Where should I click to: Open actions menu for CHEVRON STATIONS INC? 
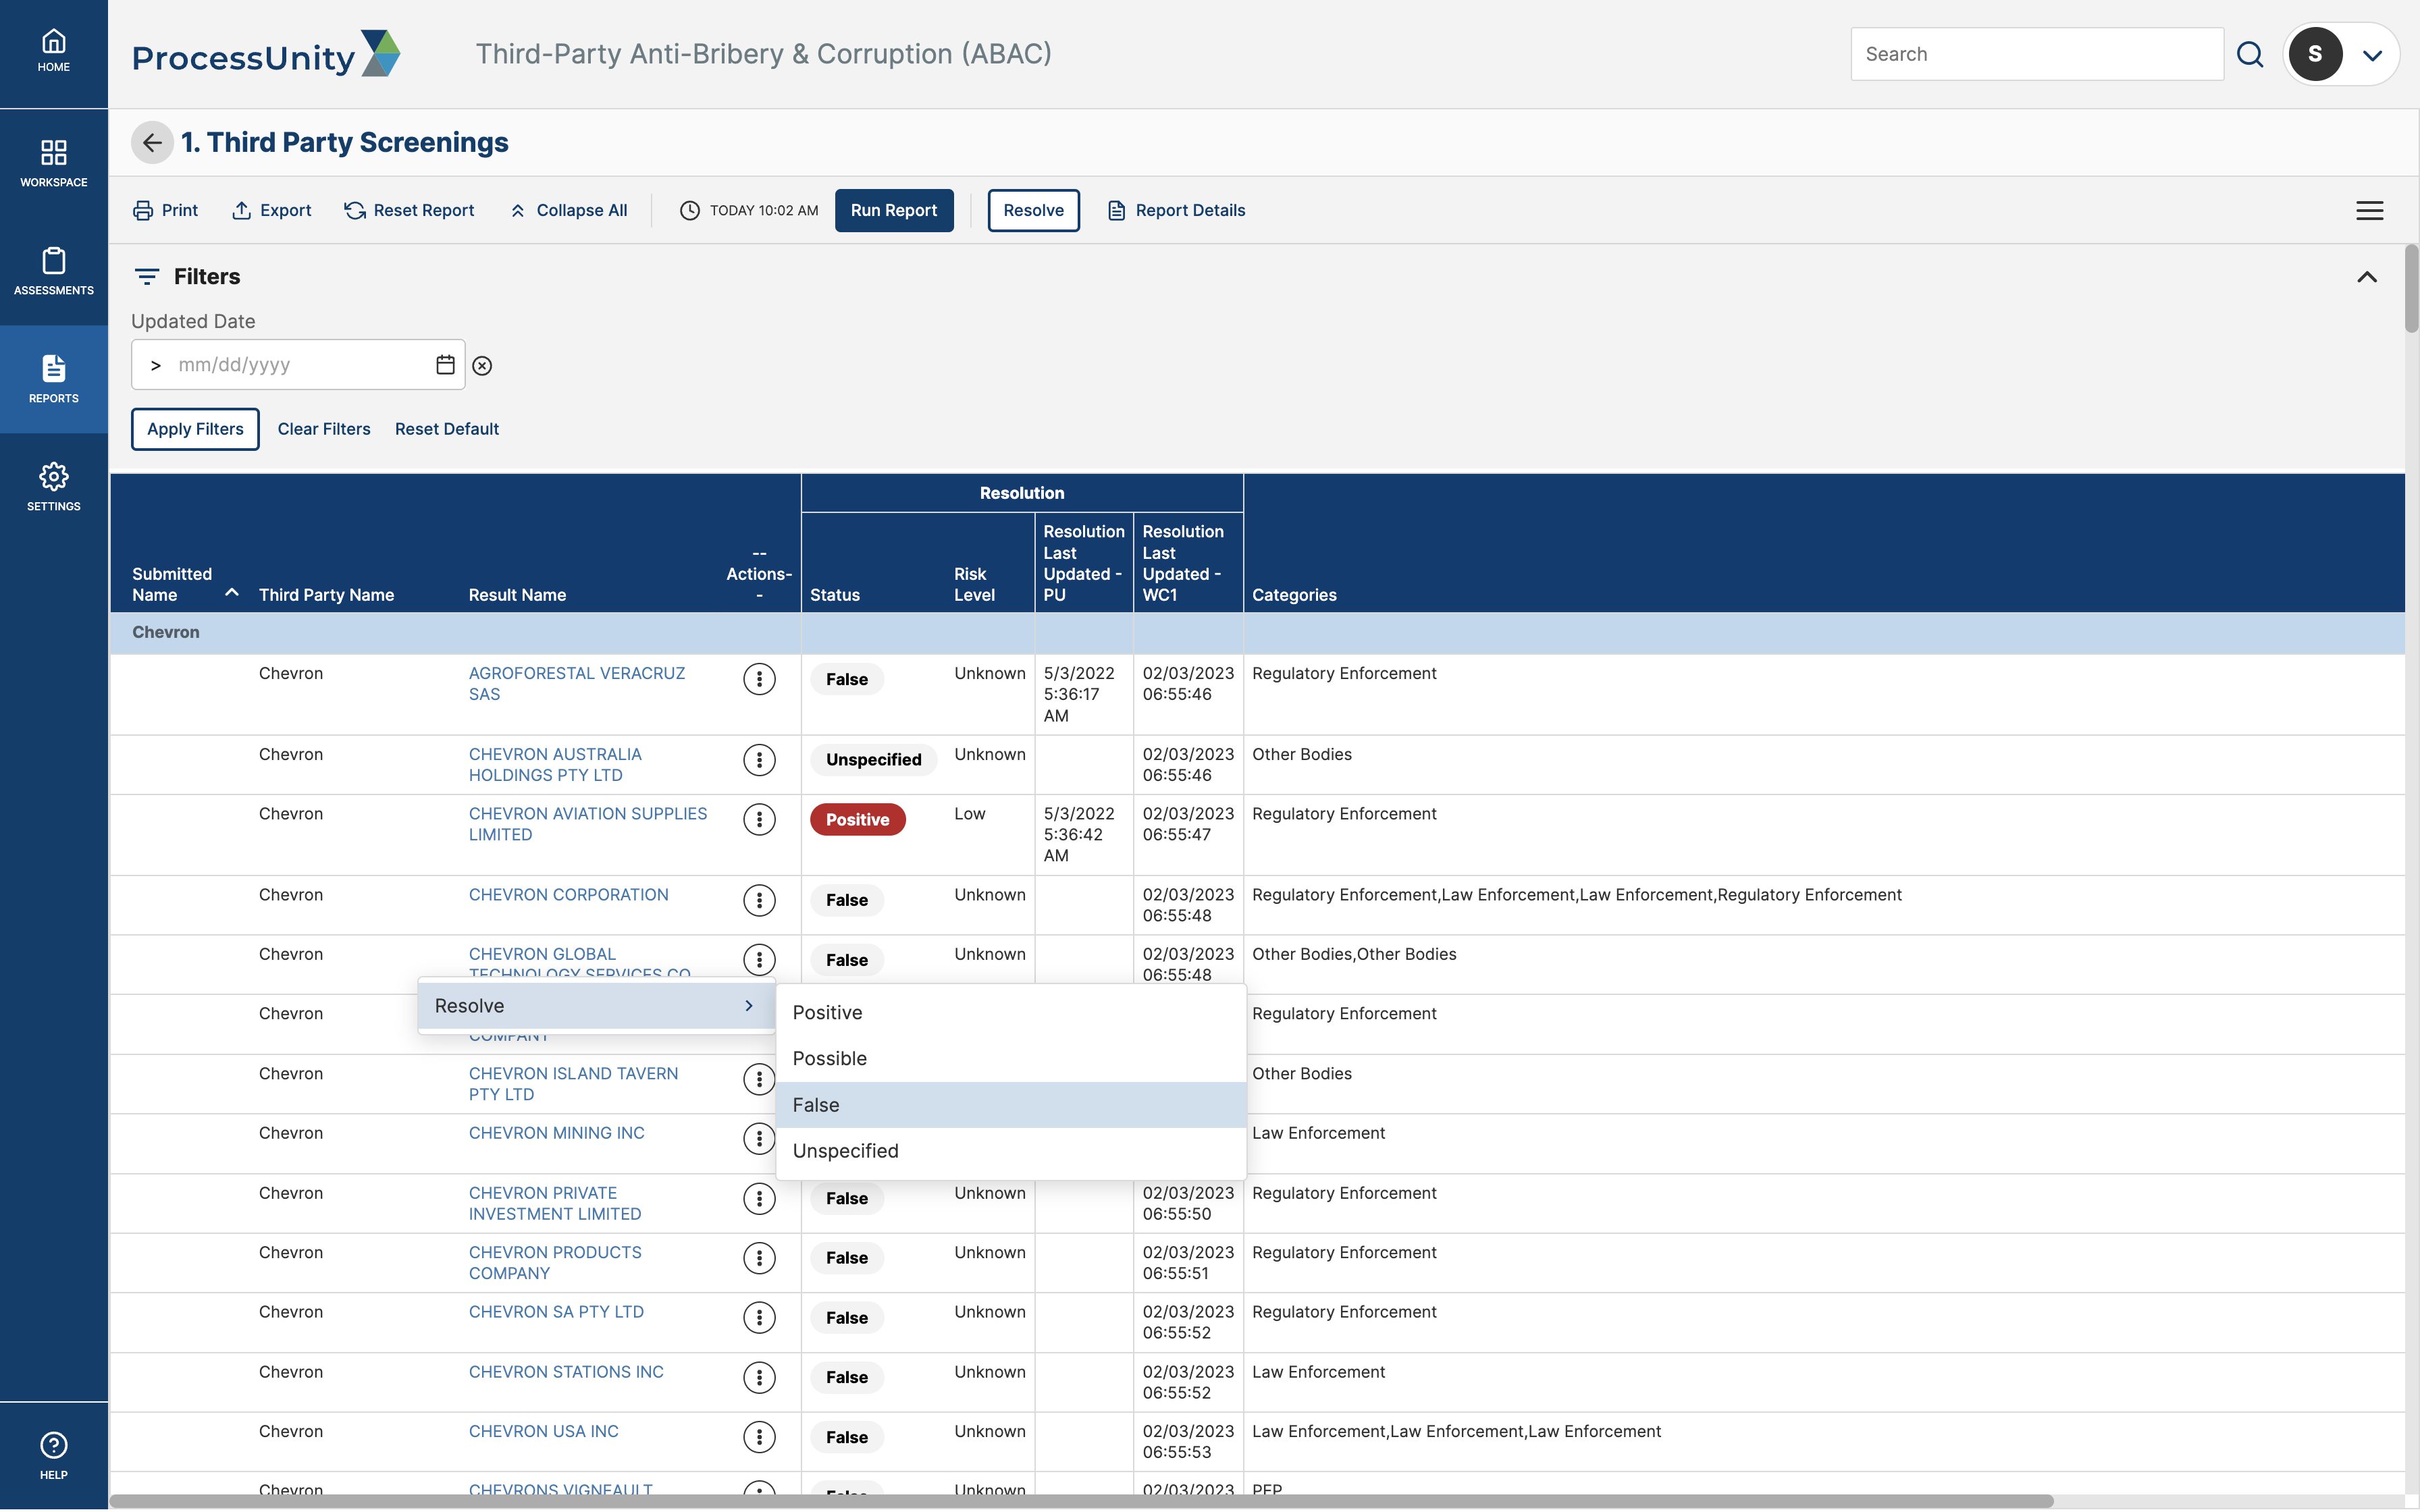[x=759, y=1377]
